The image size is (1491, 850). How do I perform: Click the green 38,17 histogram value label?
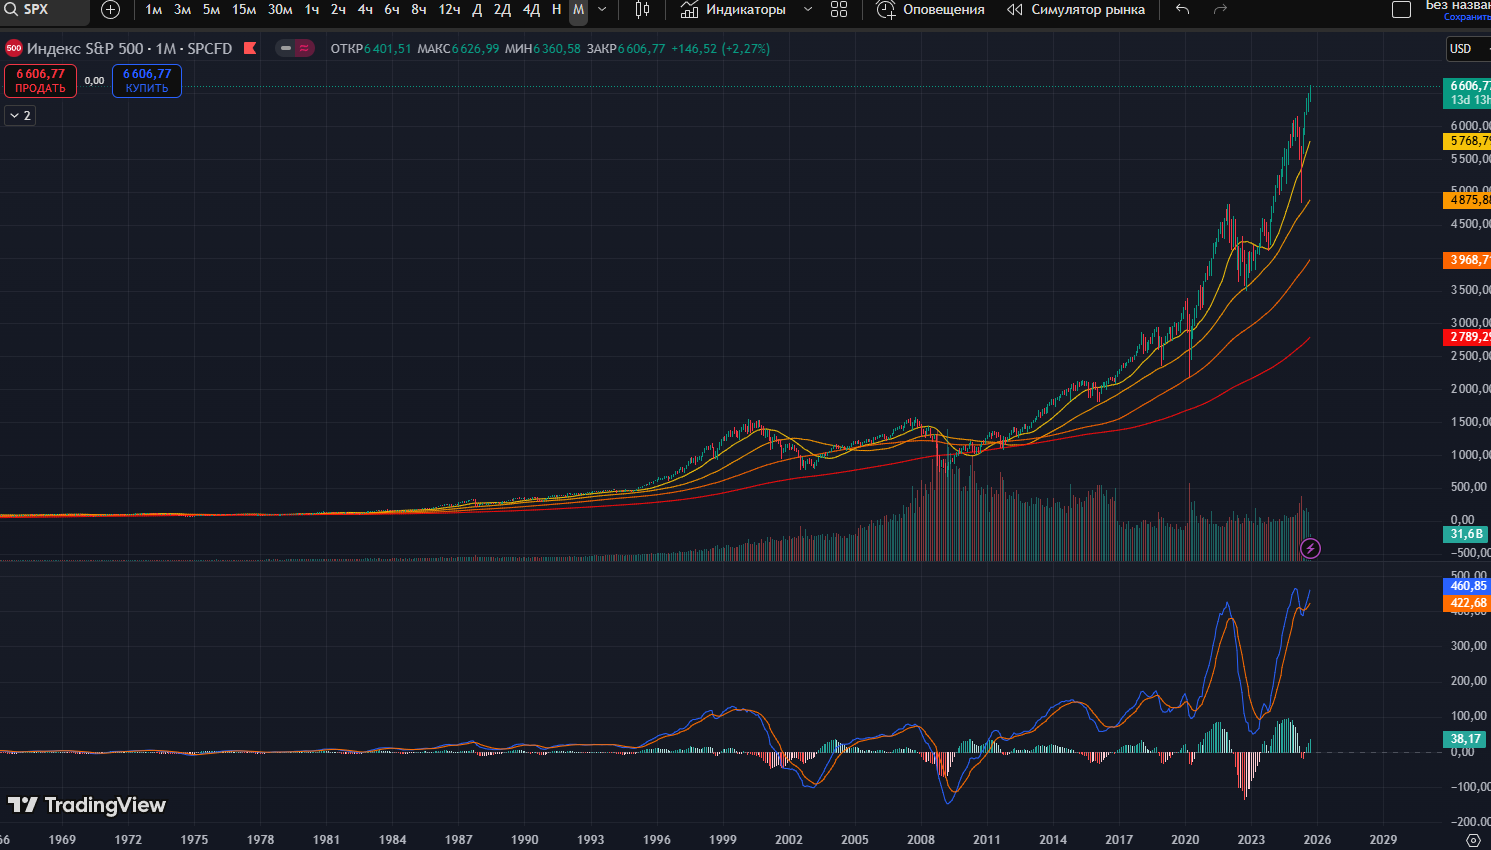(x=1467, y=739)
